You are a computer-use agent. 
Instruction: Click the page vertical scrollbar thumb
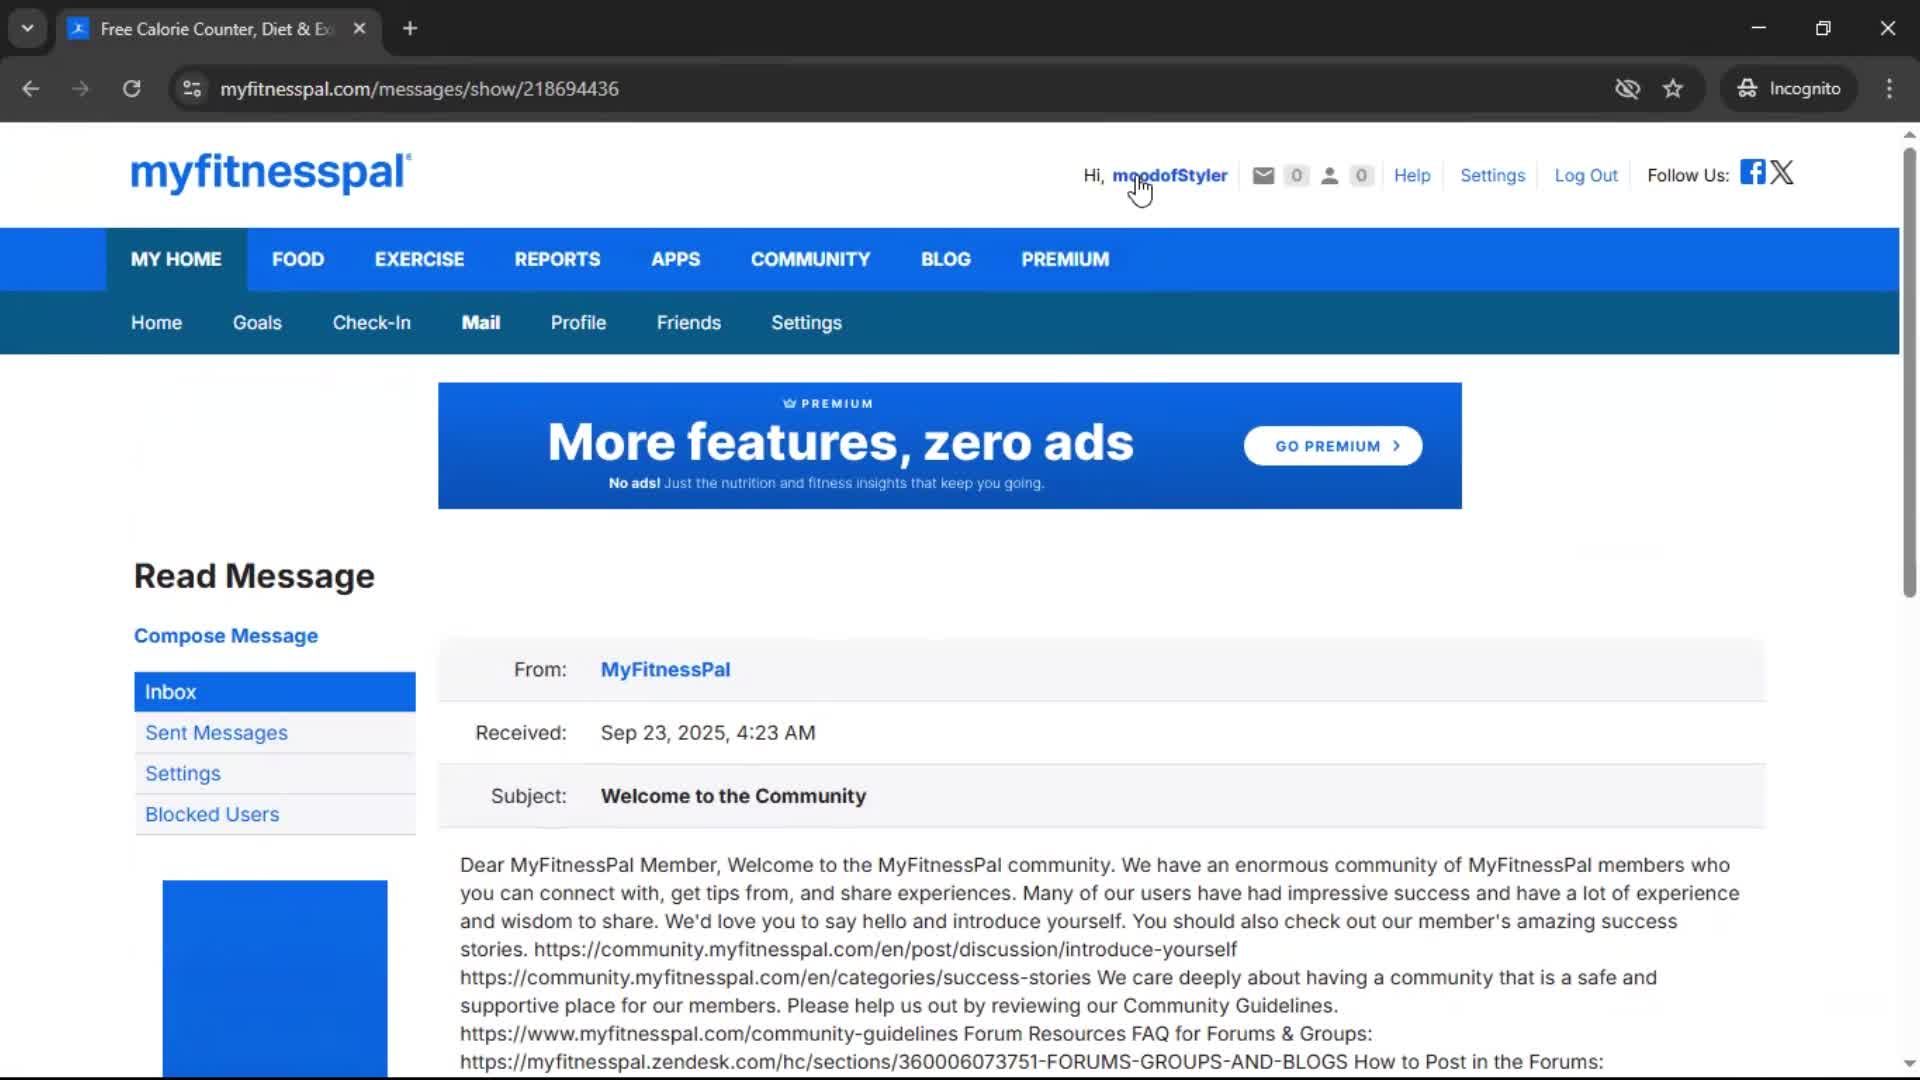point(1909,372)
